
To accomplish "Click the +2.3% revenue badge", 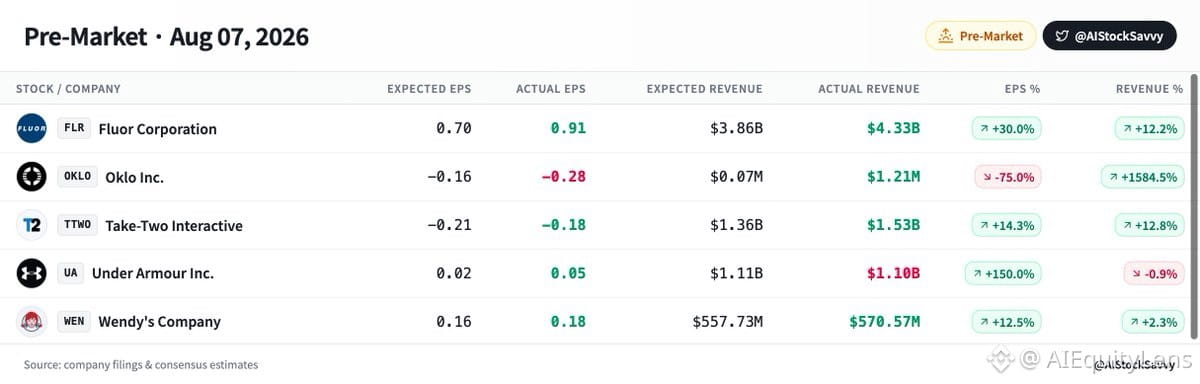I will coord(1153,321).
